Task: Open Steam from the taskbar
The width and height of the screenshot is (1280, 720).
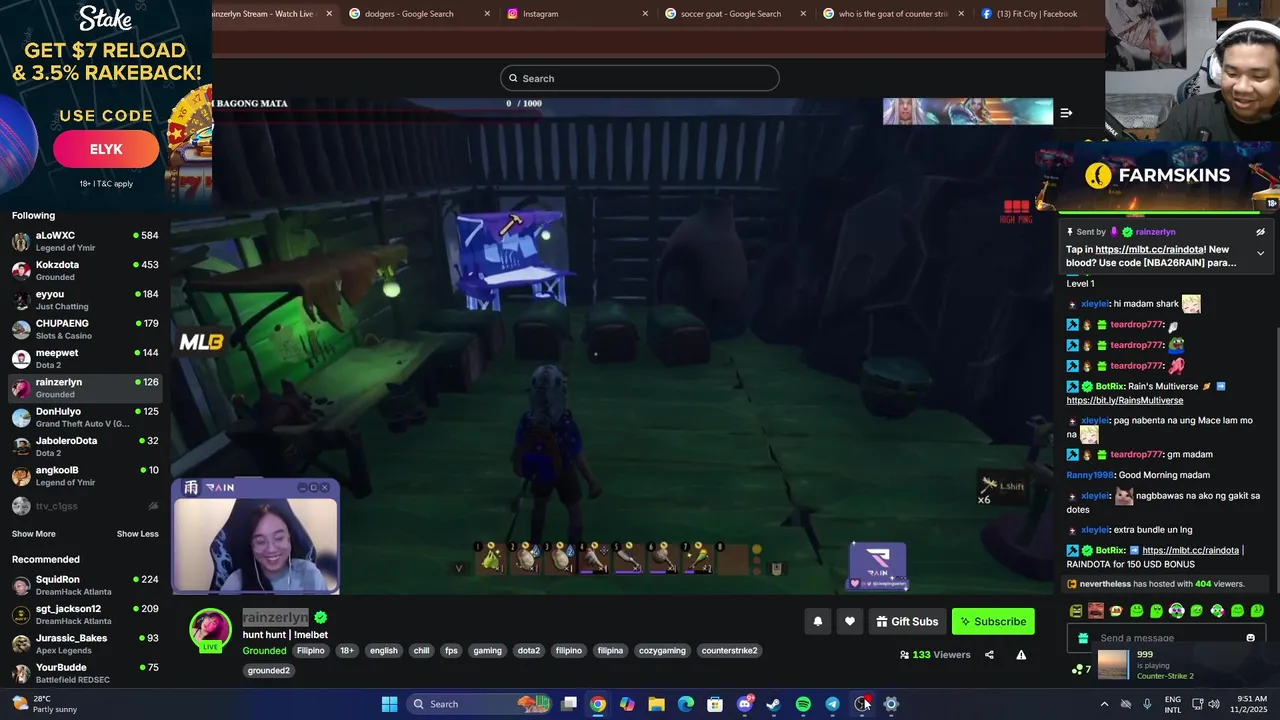Action: tap(773, 704)
